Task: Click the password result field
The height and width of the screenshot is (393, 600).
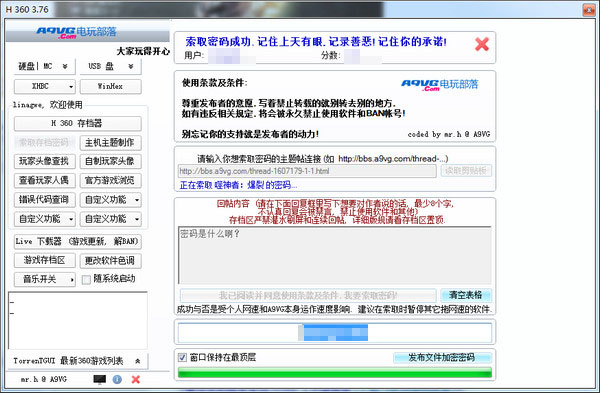Action: point(335,333)
